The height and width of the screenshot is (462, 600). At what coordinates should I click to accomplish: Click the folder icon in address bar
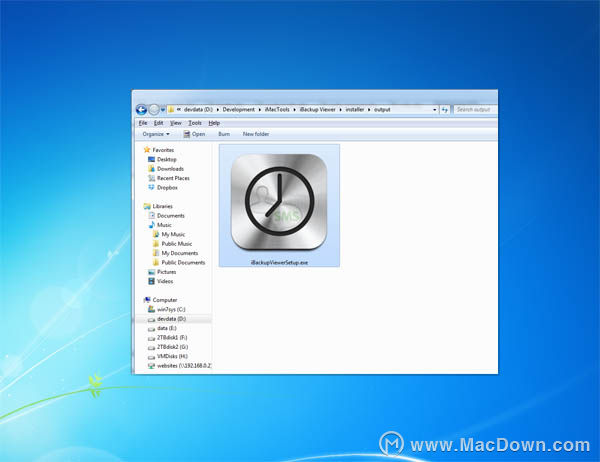click(171, 109)
